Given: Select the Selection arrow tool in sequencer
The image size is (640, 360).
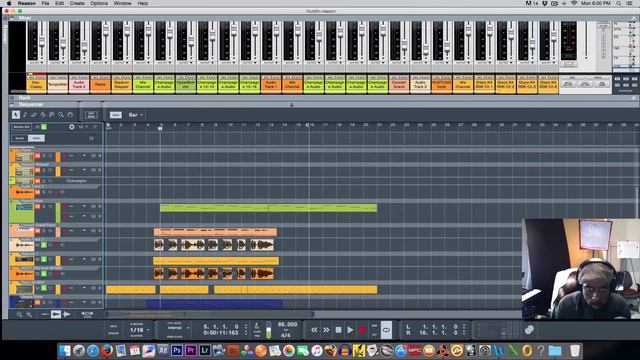Looking at the screenshot, I should (16, 115).
